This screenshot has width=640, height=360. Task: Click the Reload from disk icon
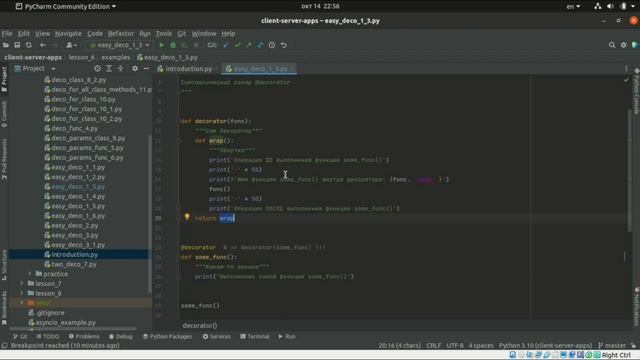pos(29,45)
